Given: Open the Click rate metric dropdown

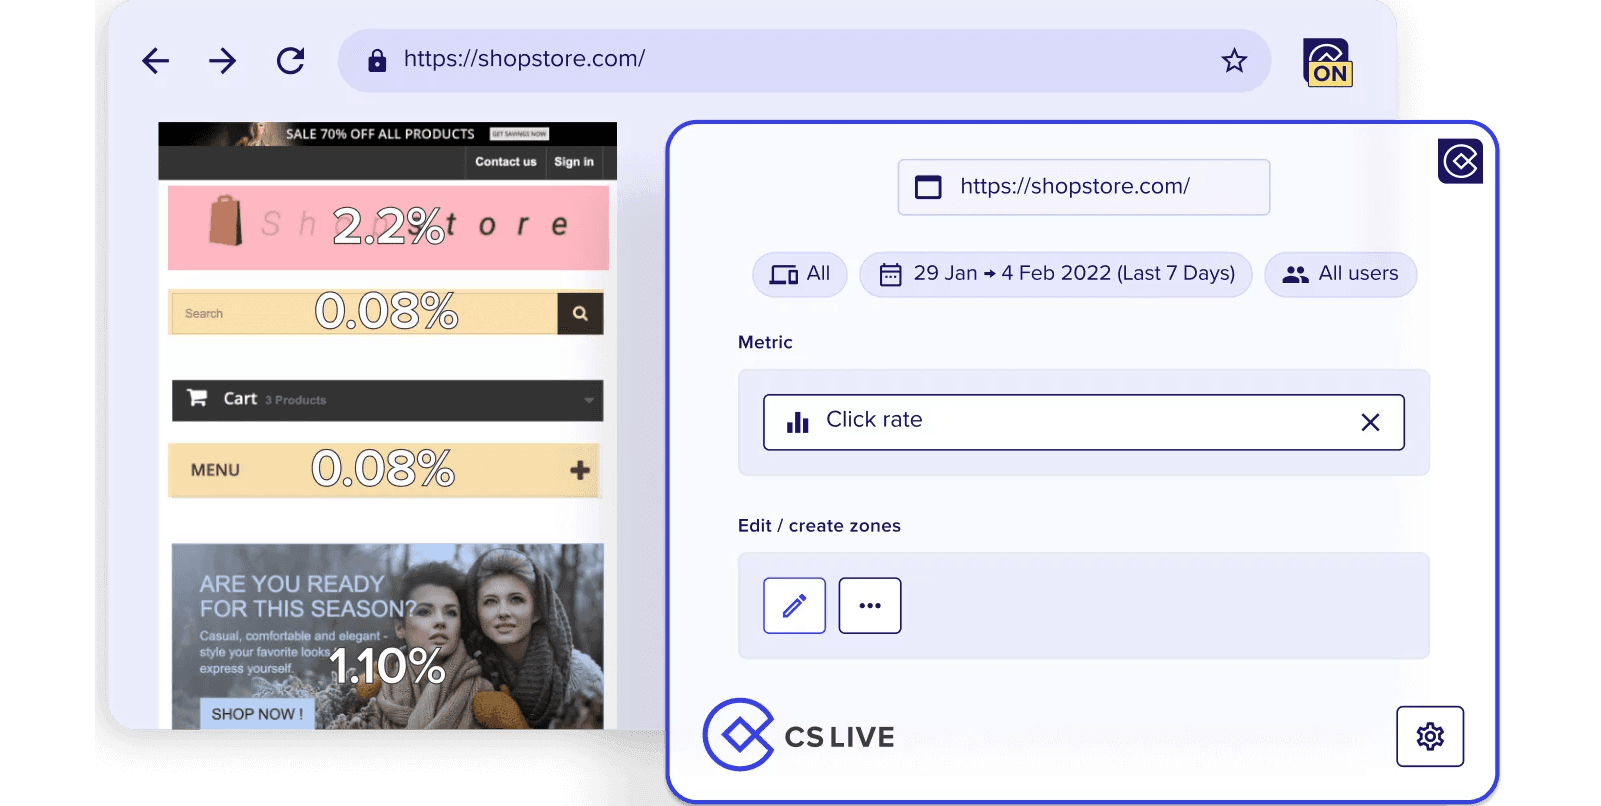Looking at the screenshot, I should (1060, 422).
